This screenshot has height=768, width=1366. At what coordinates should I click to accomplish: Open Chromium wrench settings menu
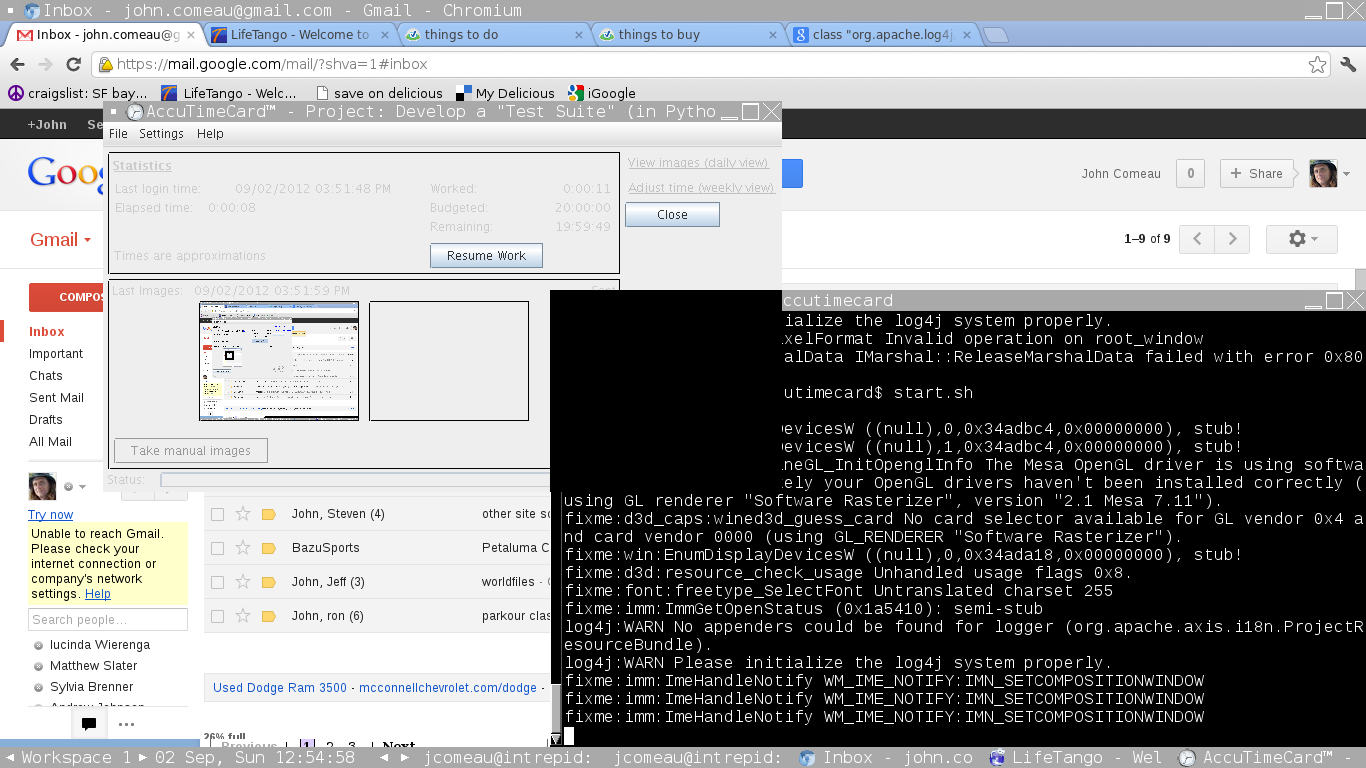(1348, 64)
